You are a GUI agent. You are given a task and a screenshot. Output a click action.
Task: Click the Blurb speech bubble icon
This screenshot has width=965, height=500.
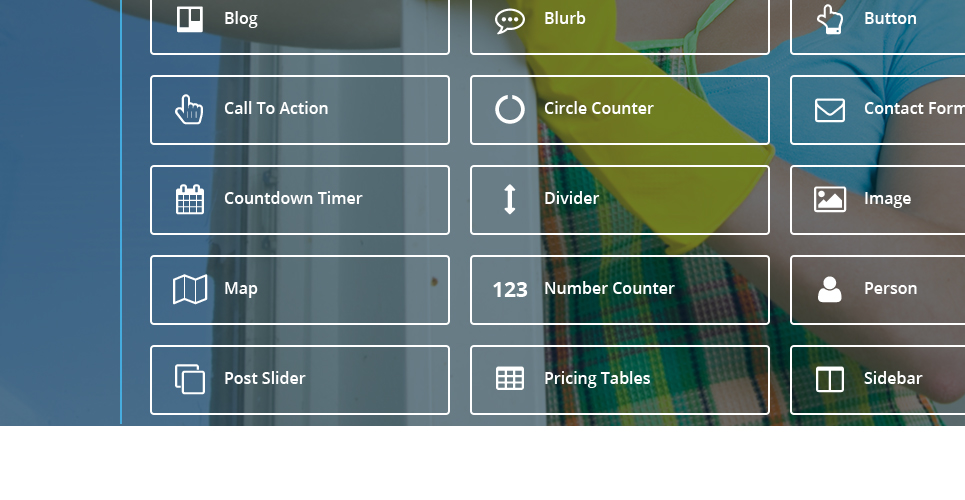point(510,20)
